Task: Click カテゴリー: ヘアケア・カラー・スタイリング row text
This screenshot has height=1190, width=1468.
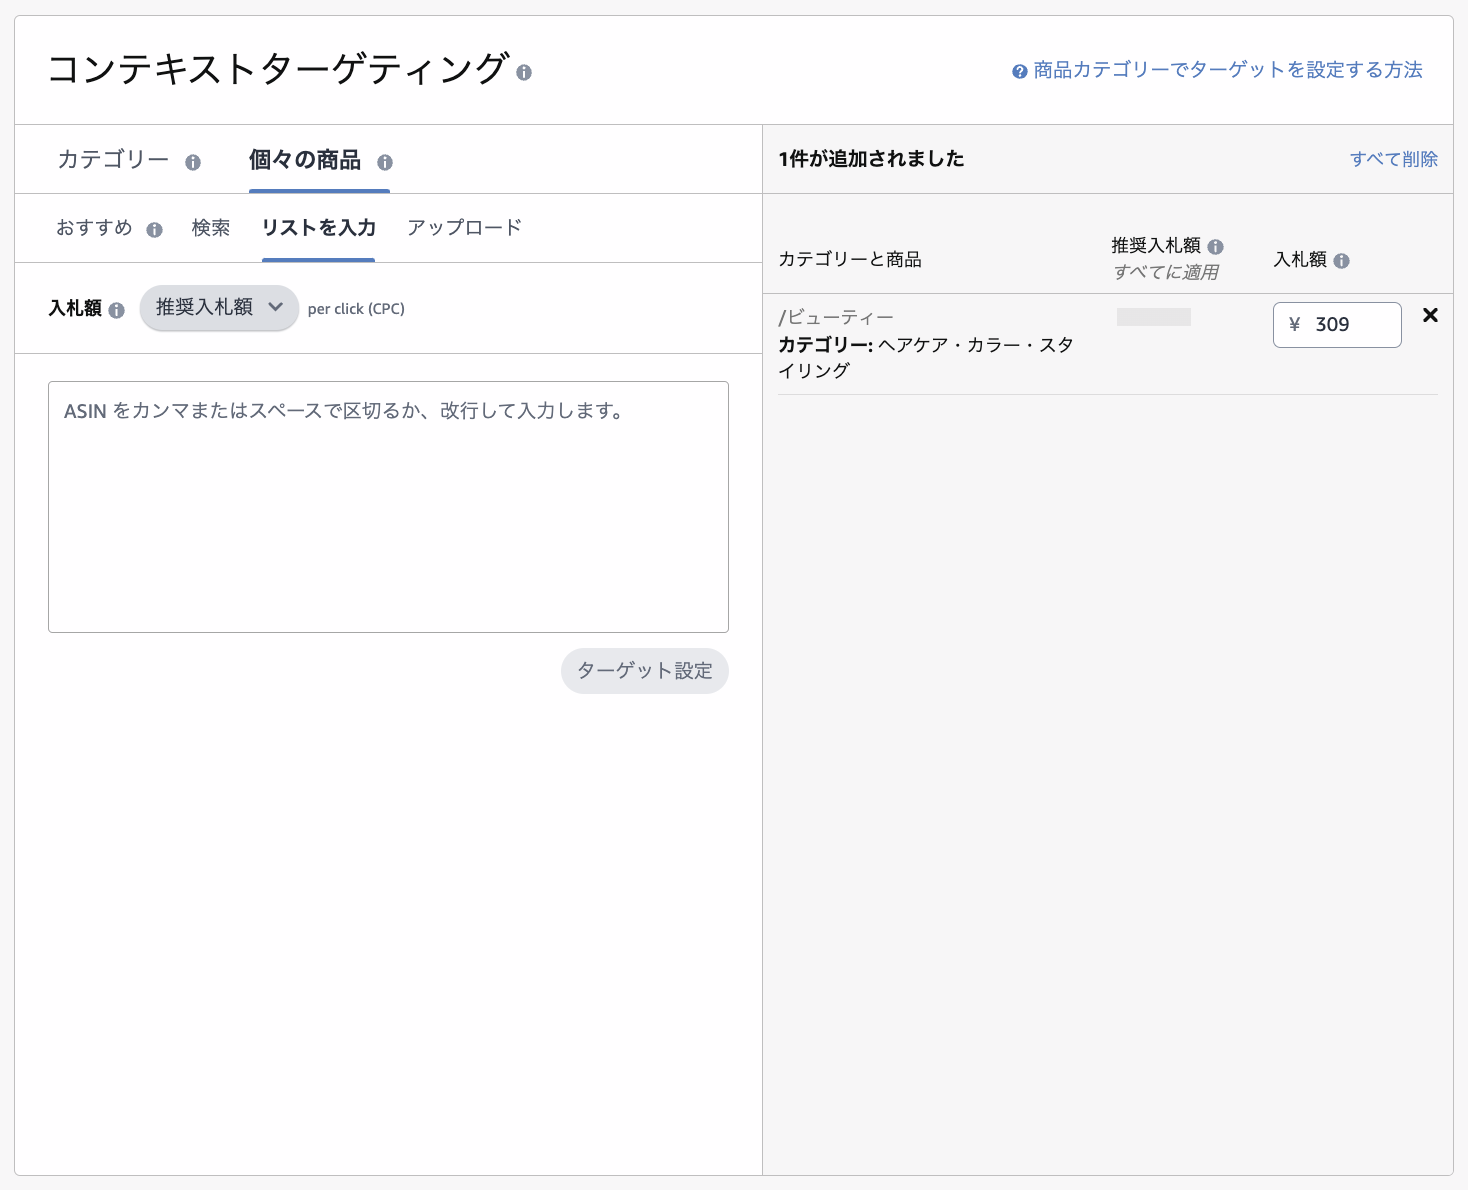Action: tap(926, 358)
